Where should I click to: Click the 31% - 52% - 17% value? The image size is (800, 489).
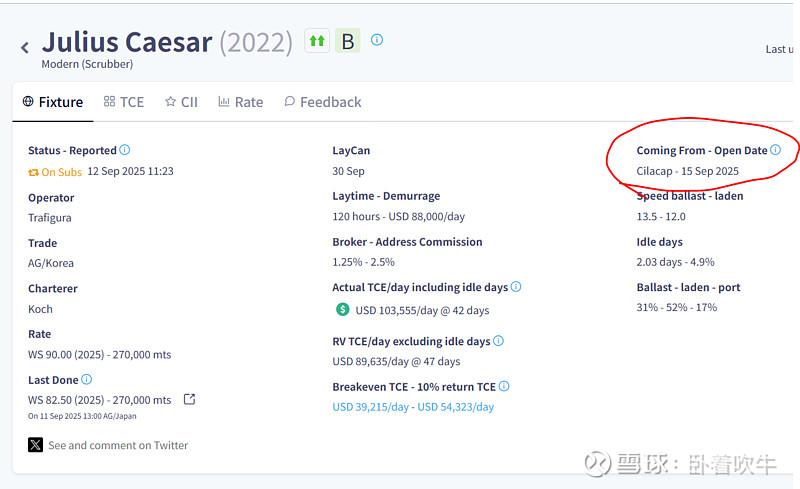[677, 307]
